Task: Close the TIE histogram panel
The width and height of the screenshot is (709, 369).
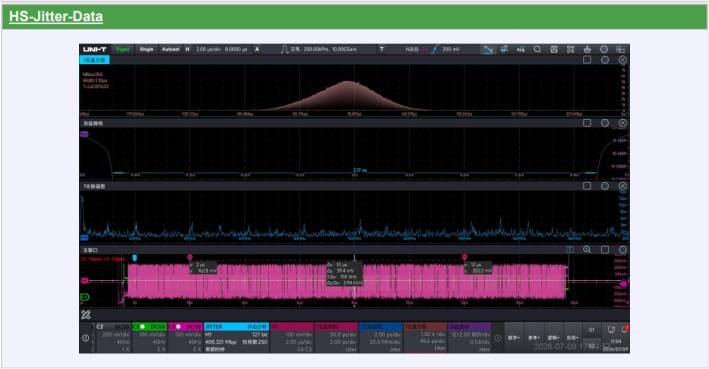Action: (x=623, y=60)
